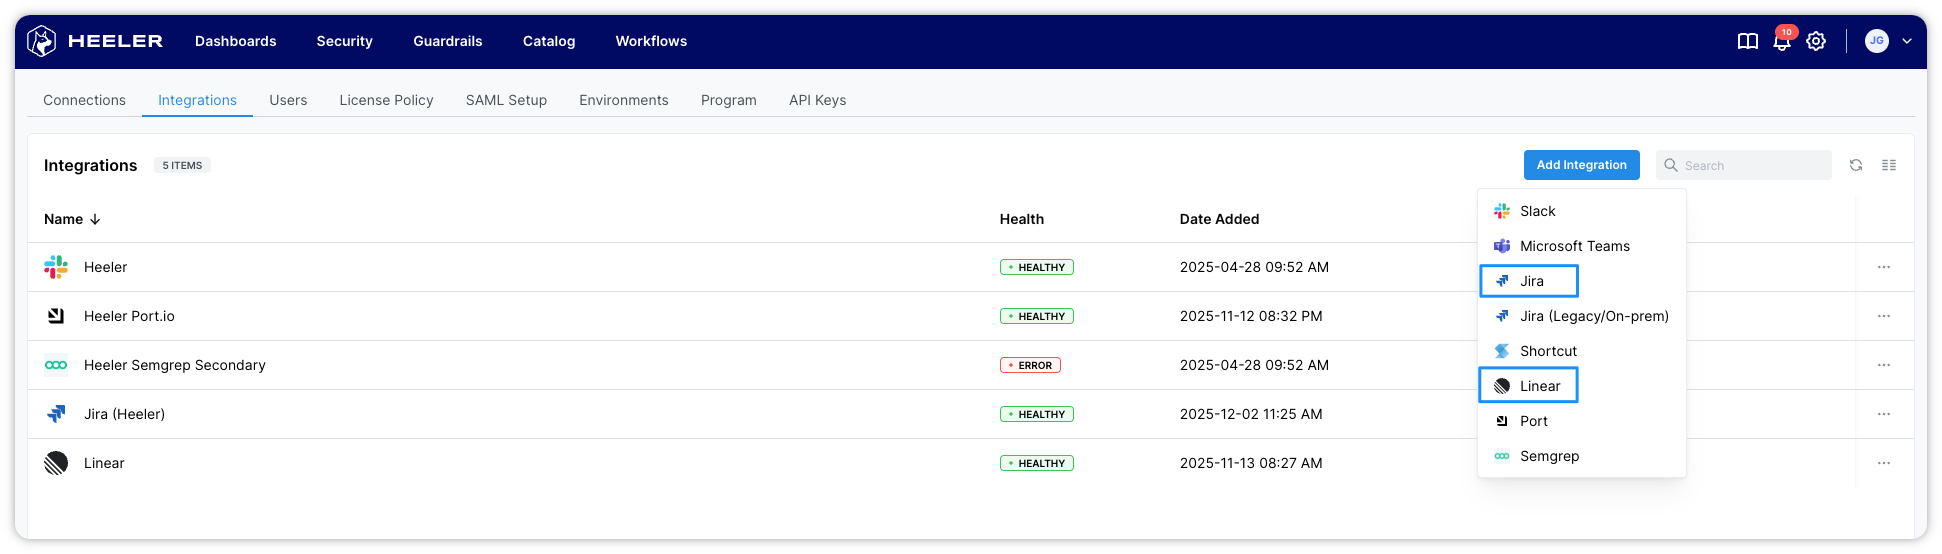Expand the user account menu chevron
The height and width of the screenshot is (554, 1942).
1906,41
